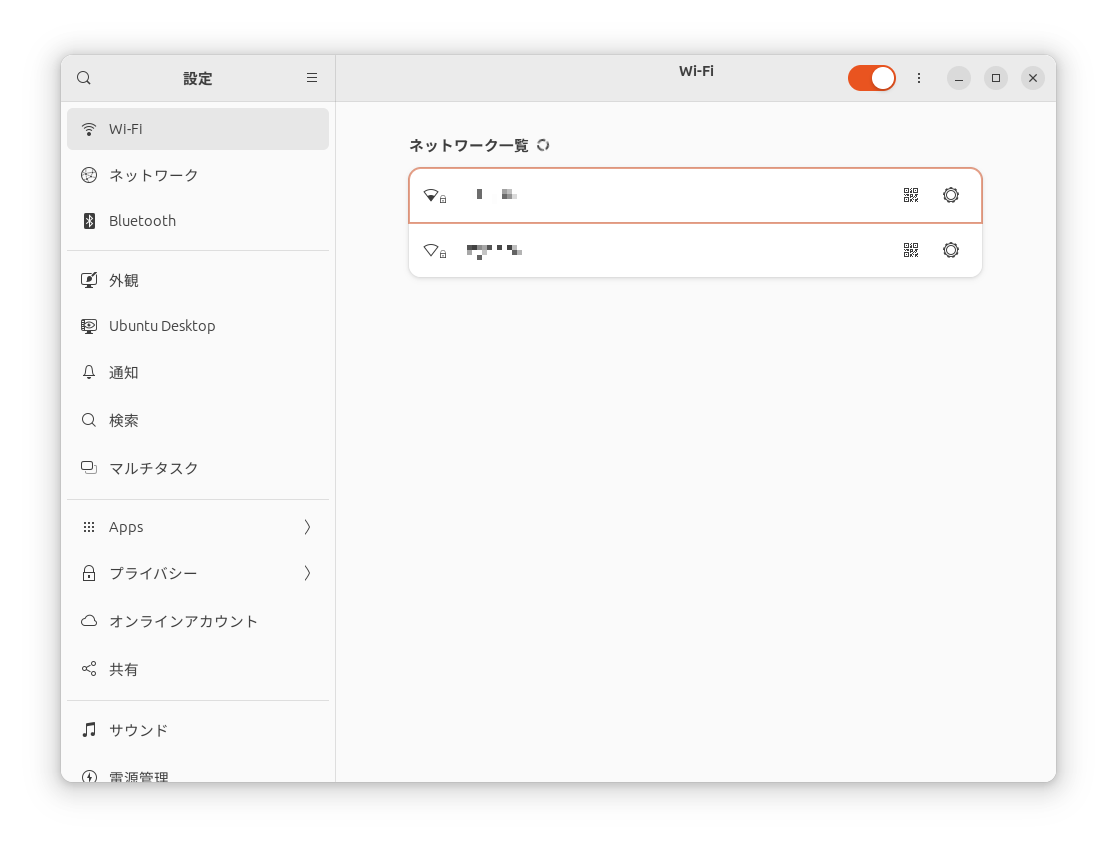The height and width of the screenshot is (849, 1117).
Task: Click the 検索 magnifier icon in list
Action: [x=89, y=420]
